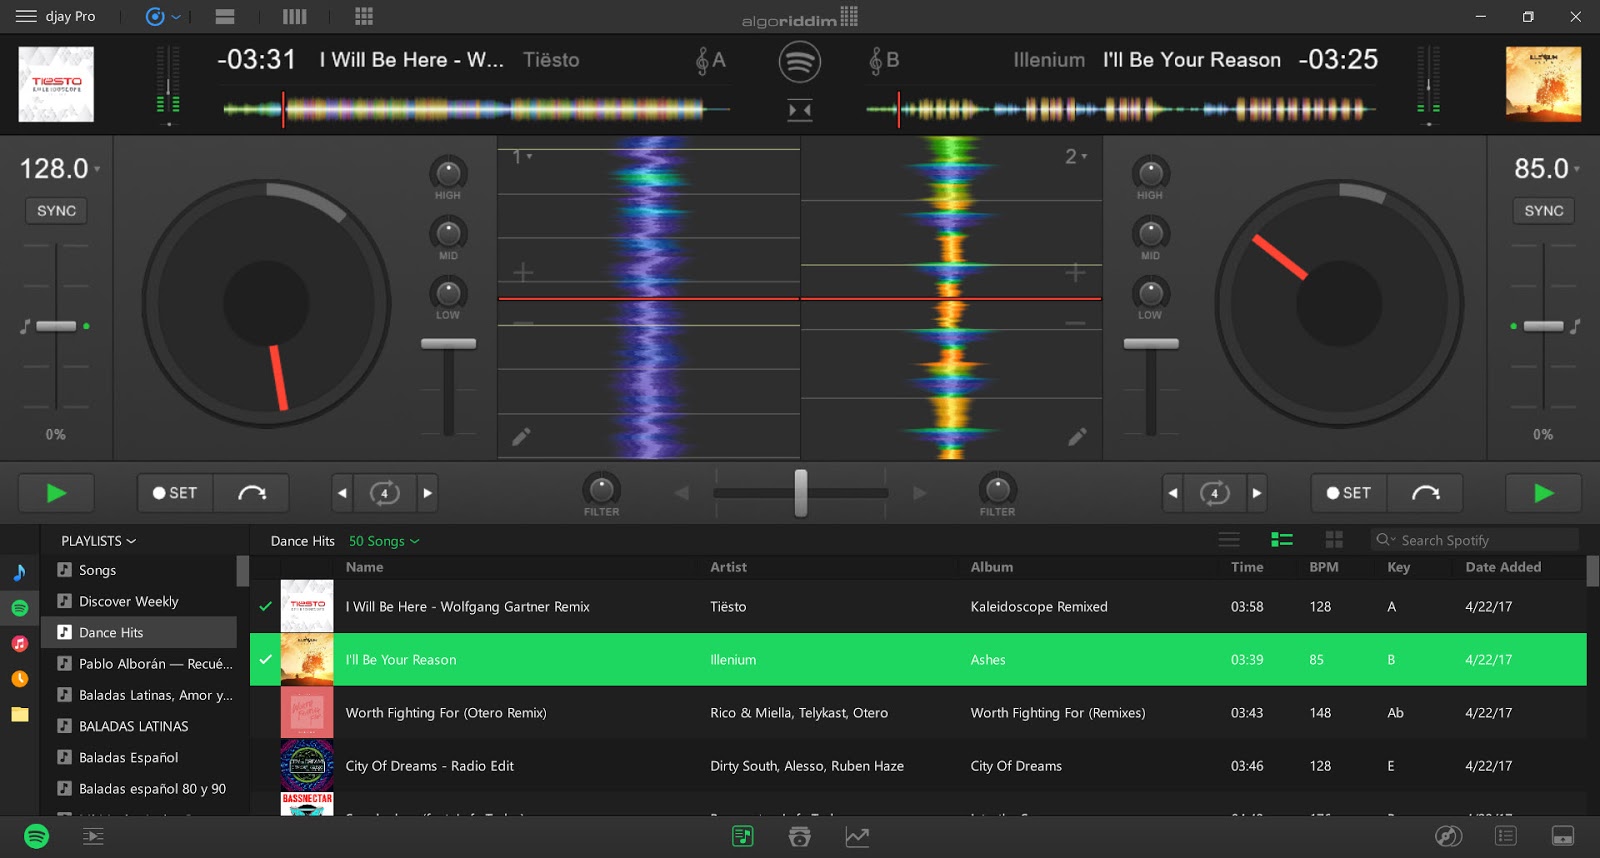This screenshot has height=858, width=1600.
Task: Toggle SYNC on the right deck
Action: point(1544,211)
